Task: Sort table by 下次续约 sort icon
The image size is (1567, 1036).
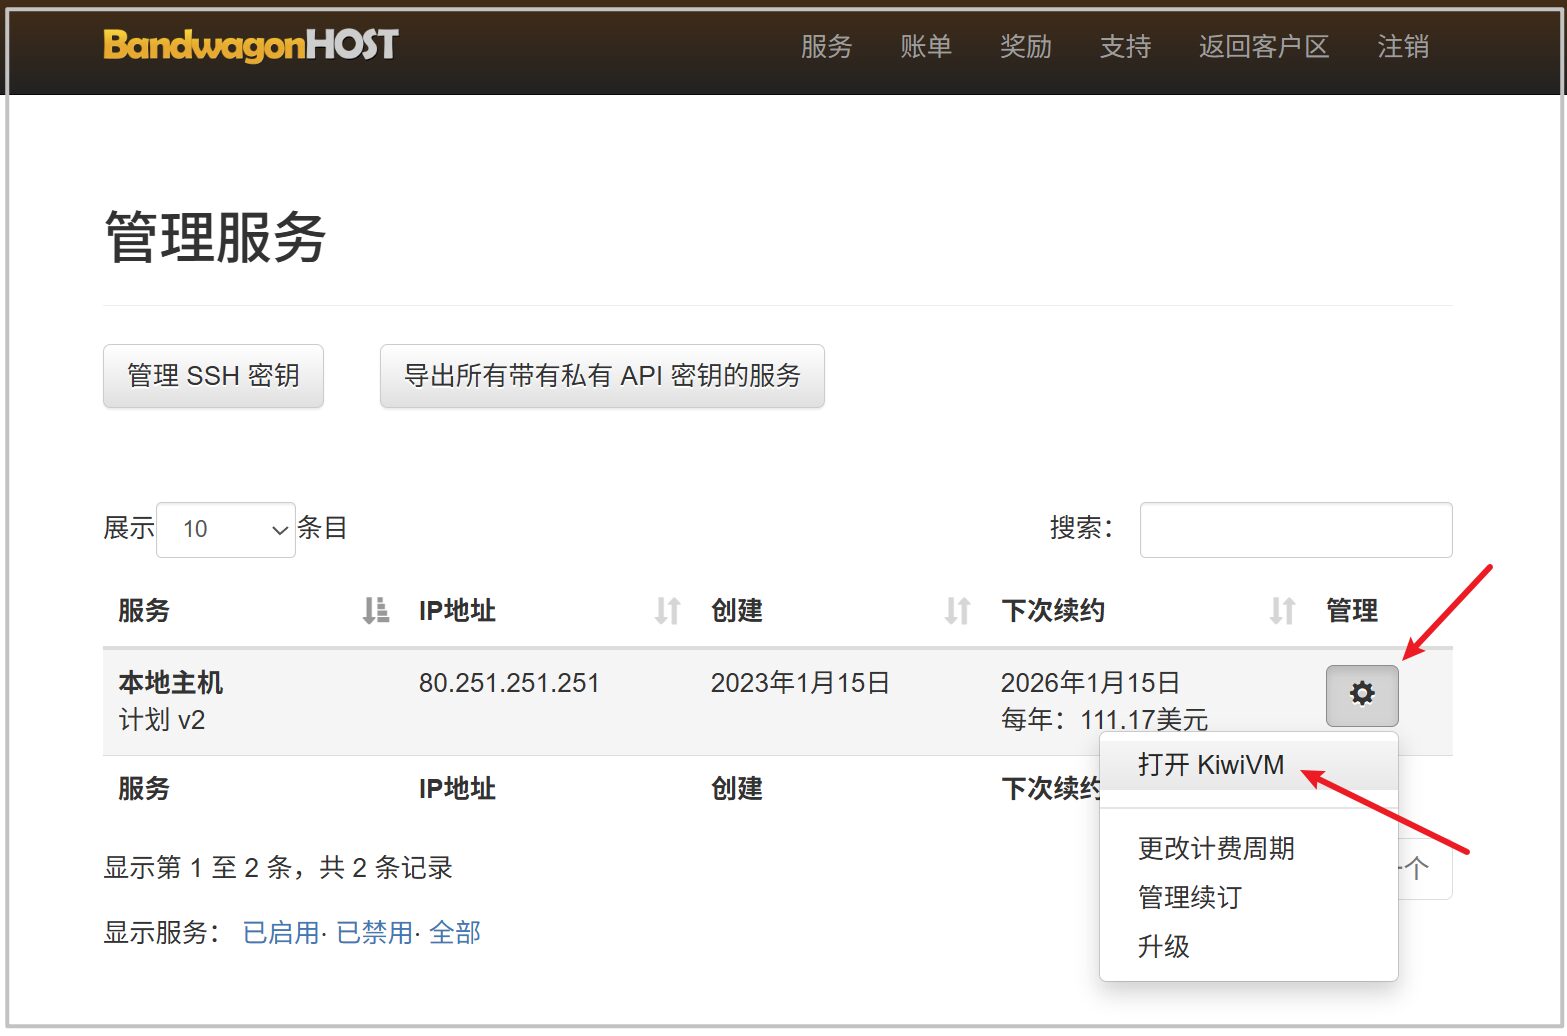Action: tap(1282, 610)
